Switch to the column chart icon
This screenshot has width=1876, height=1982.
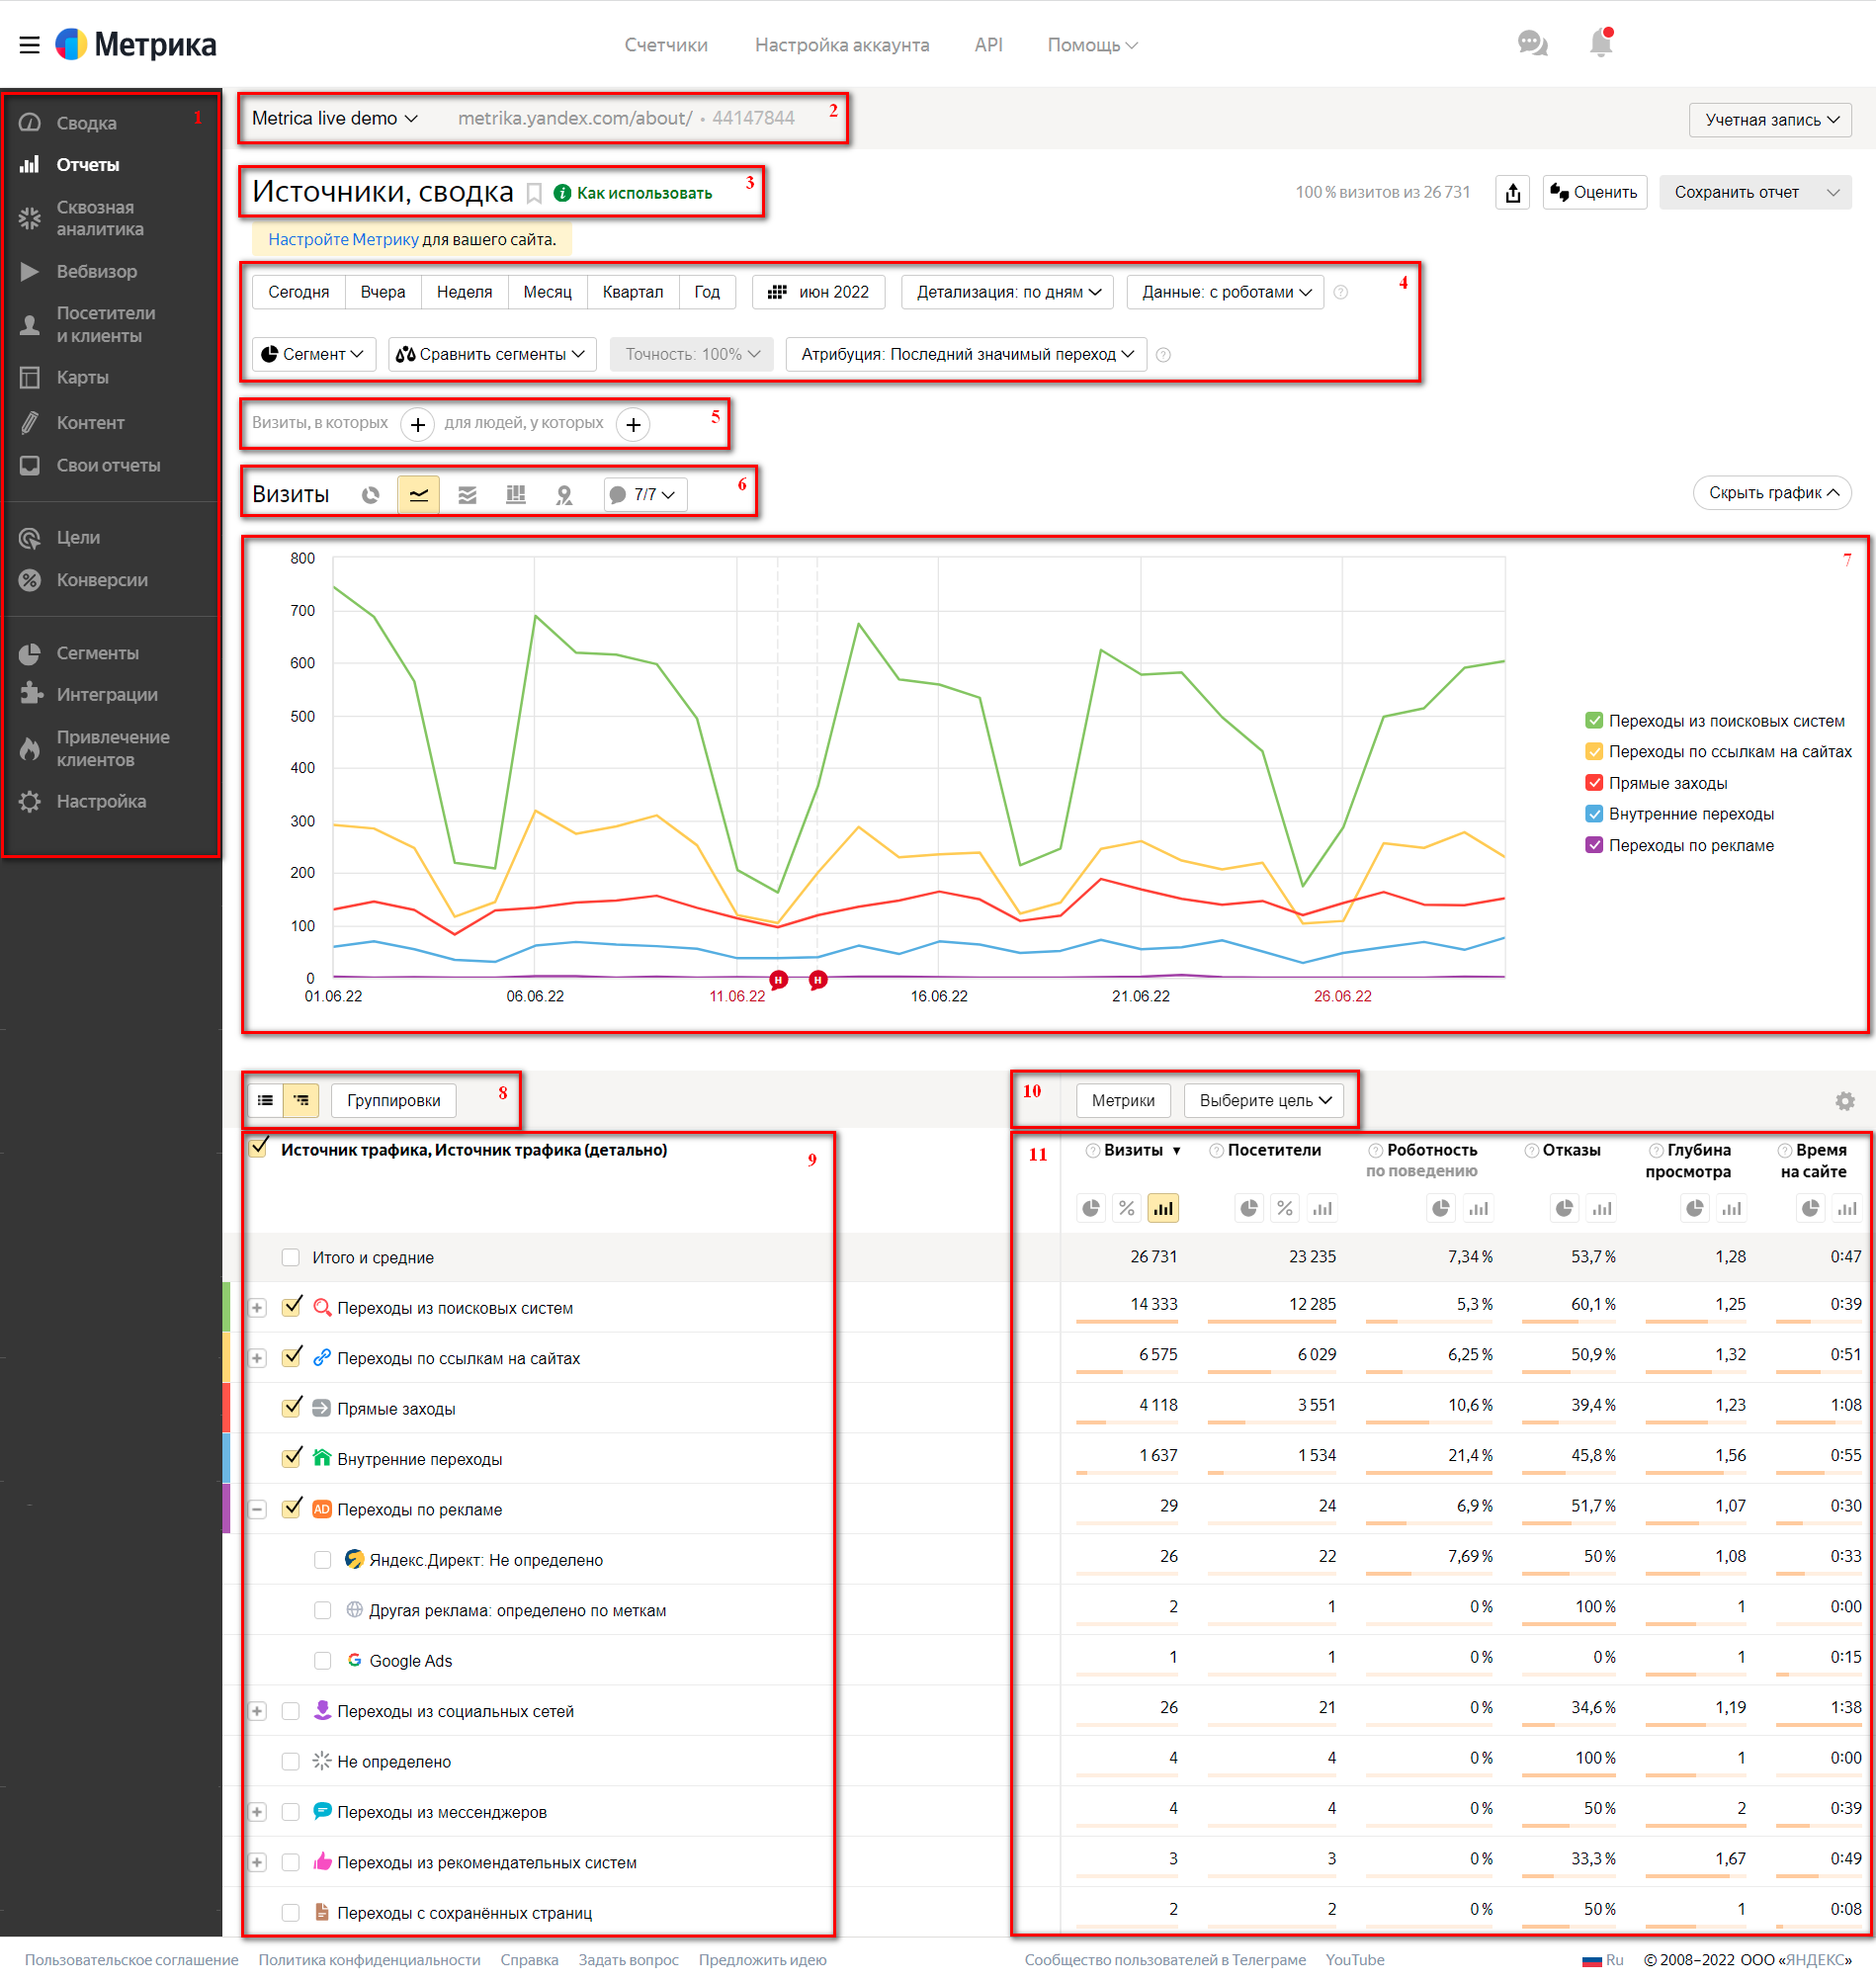point(516,495)
